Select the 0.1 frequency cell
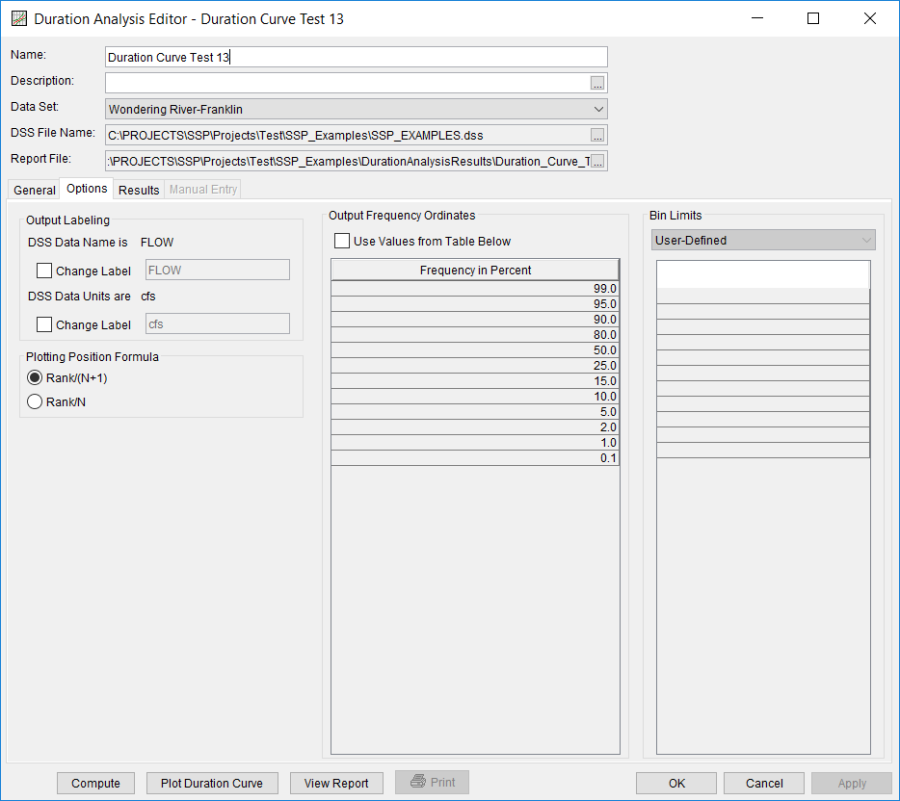This screenshot has height=801, width=900. click(x=475, y=458)
